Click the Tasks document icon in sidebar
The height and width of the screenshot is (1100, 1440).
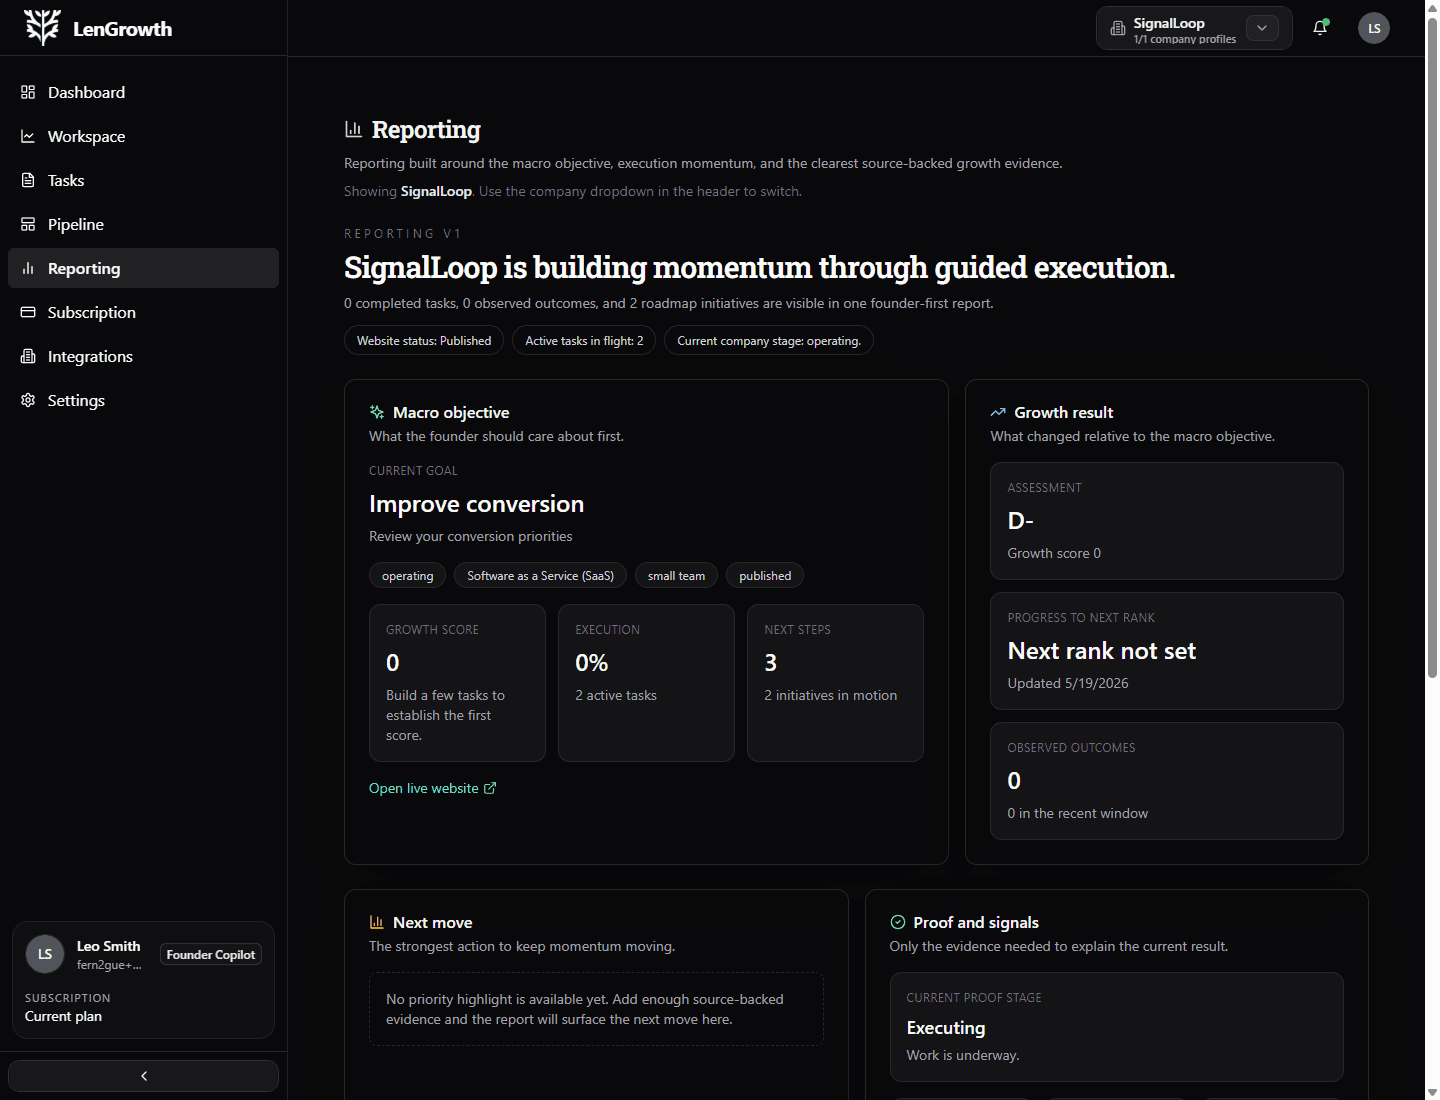coord(28,180)
